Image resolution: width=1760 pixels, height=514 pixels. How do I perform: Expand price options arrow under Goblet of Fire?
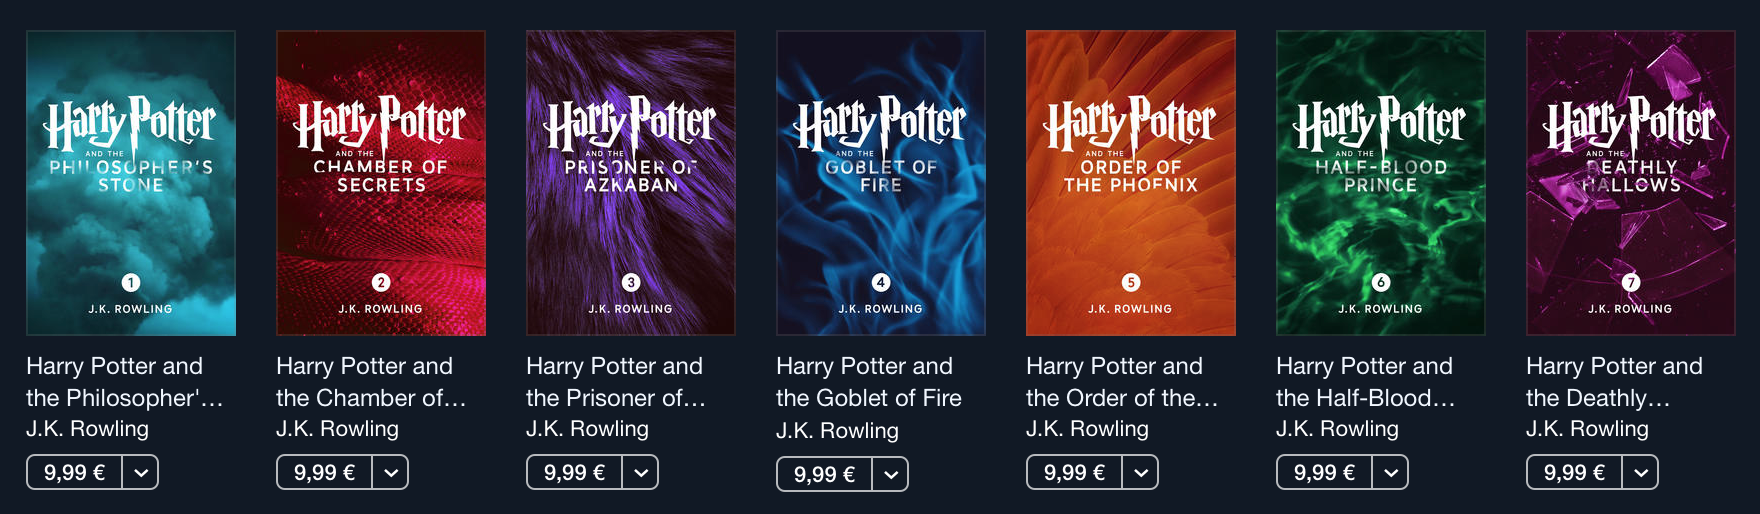[x=891, y=474]
